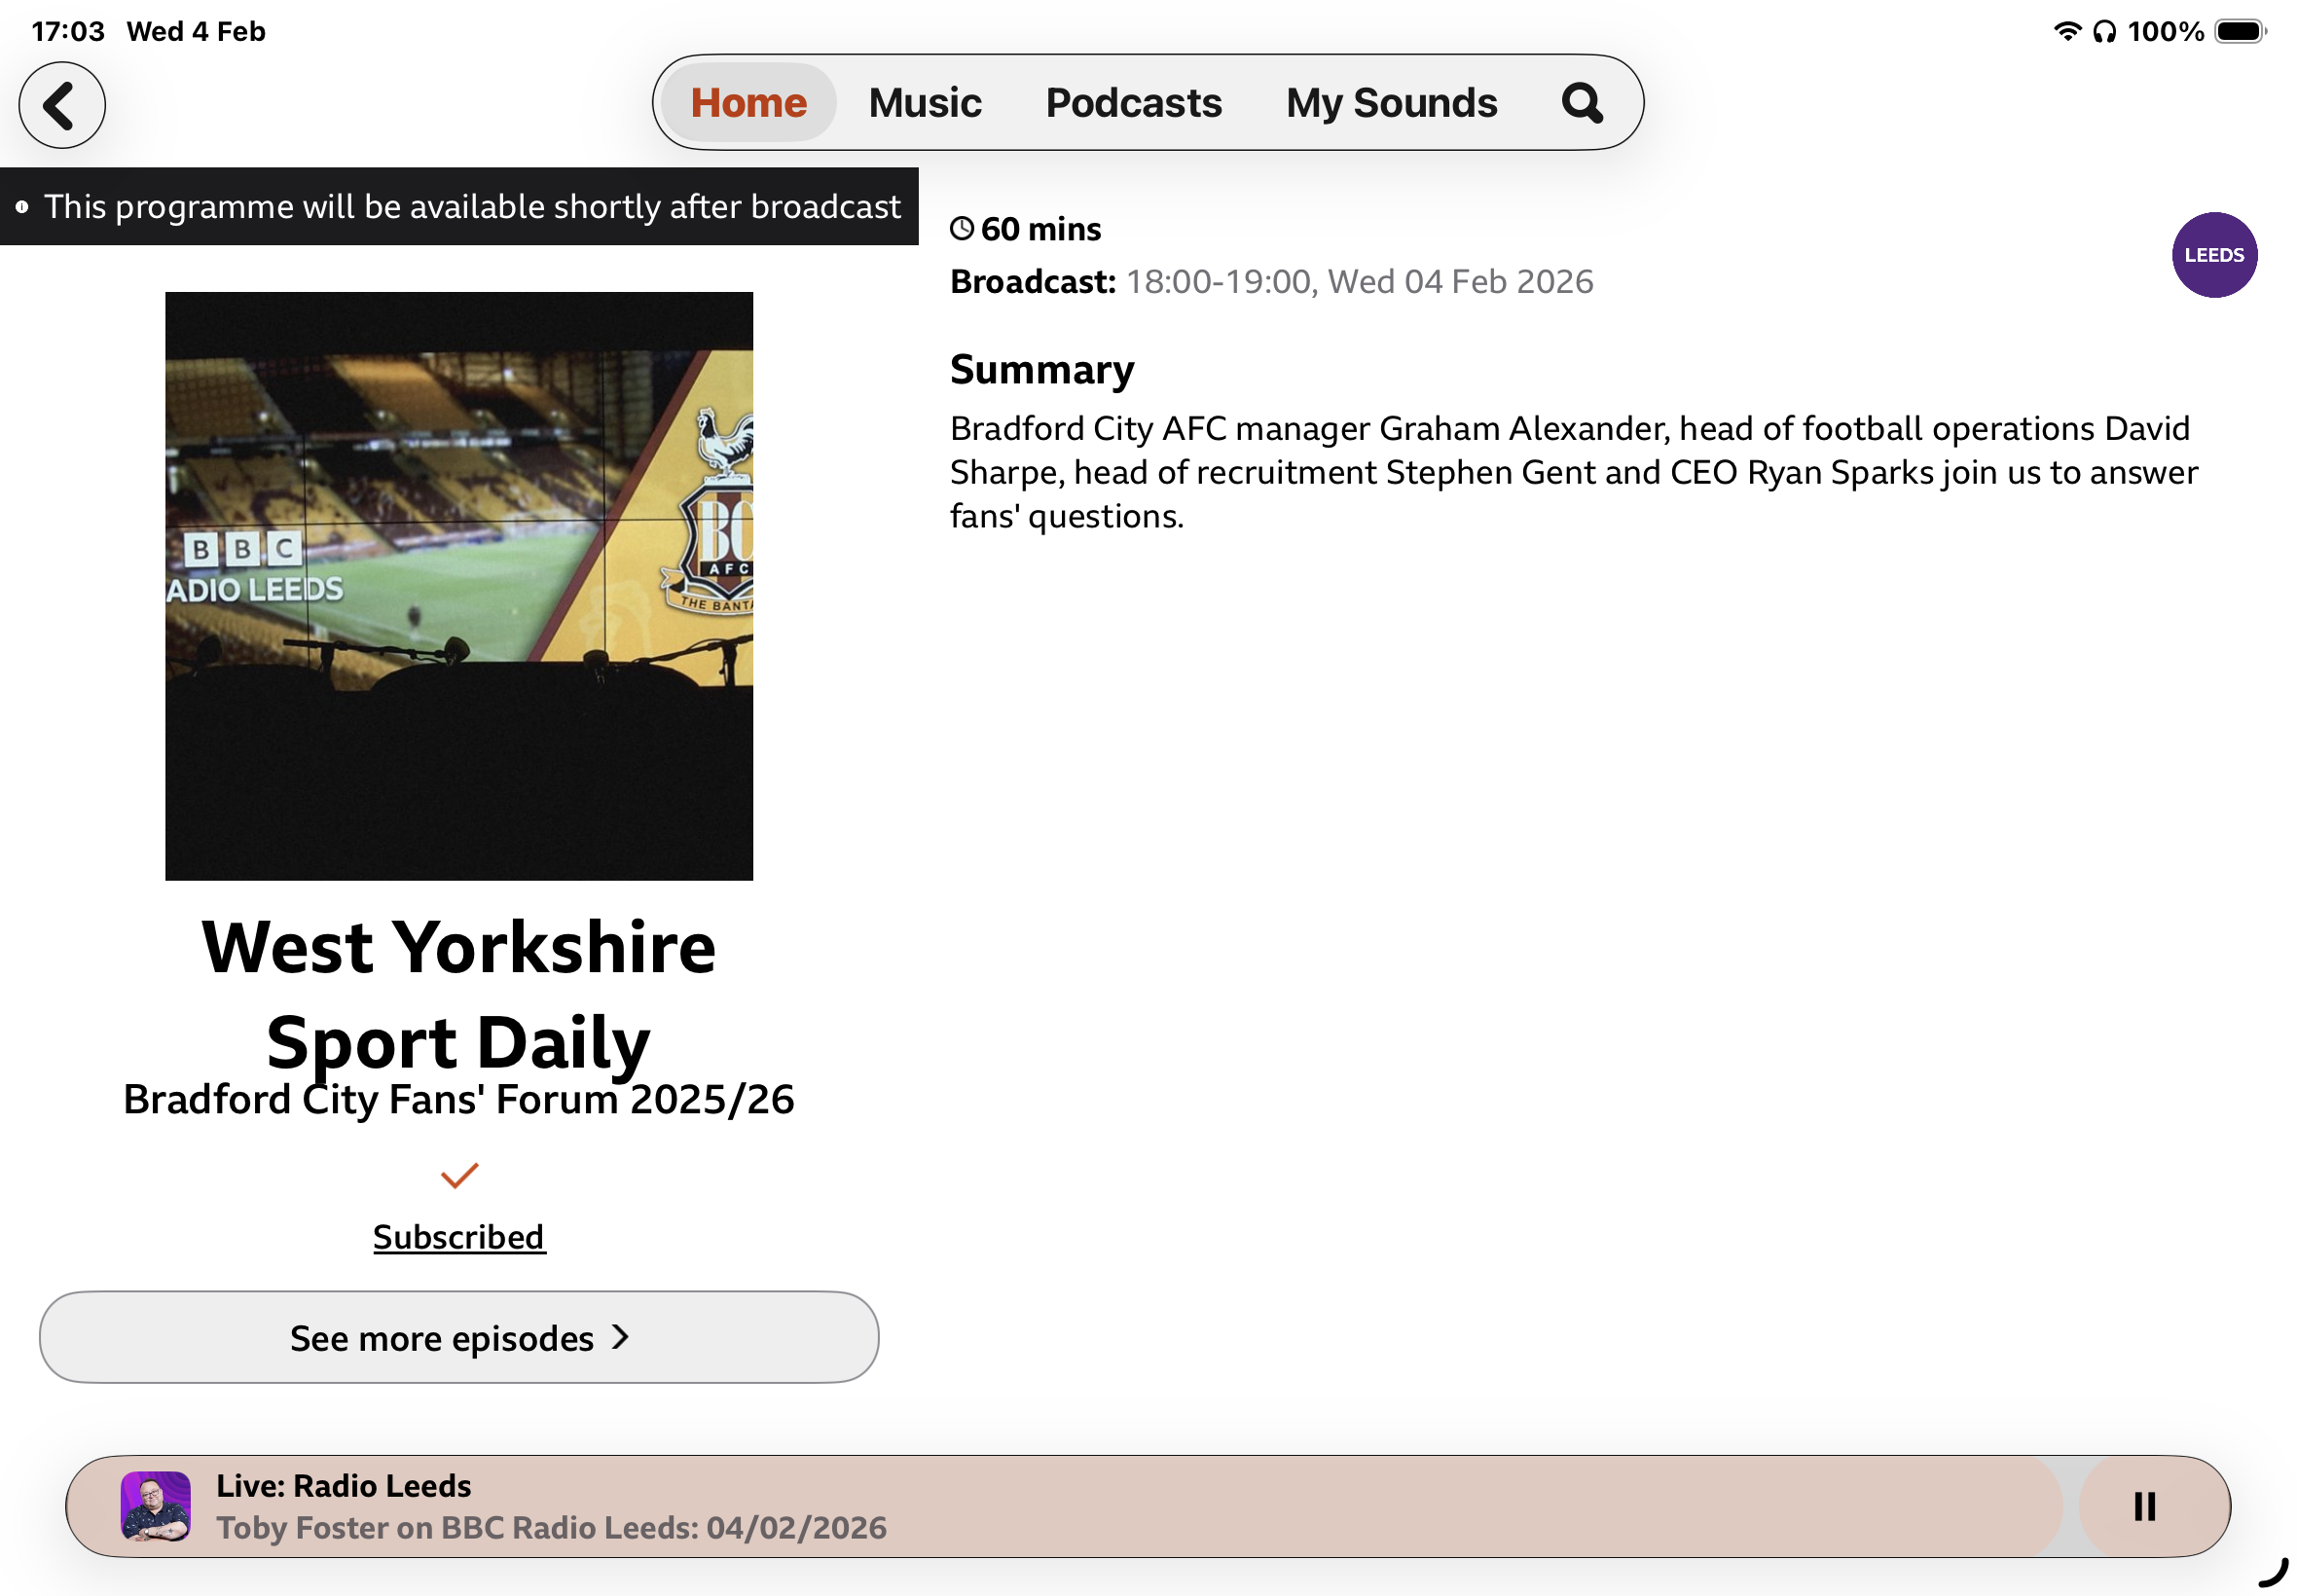Open See more episodes
Viewport: 2297px width, 1596px height.
[459, 1337]
